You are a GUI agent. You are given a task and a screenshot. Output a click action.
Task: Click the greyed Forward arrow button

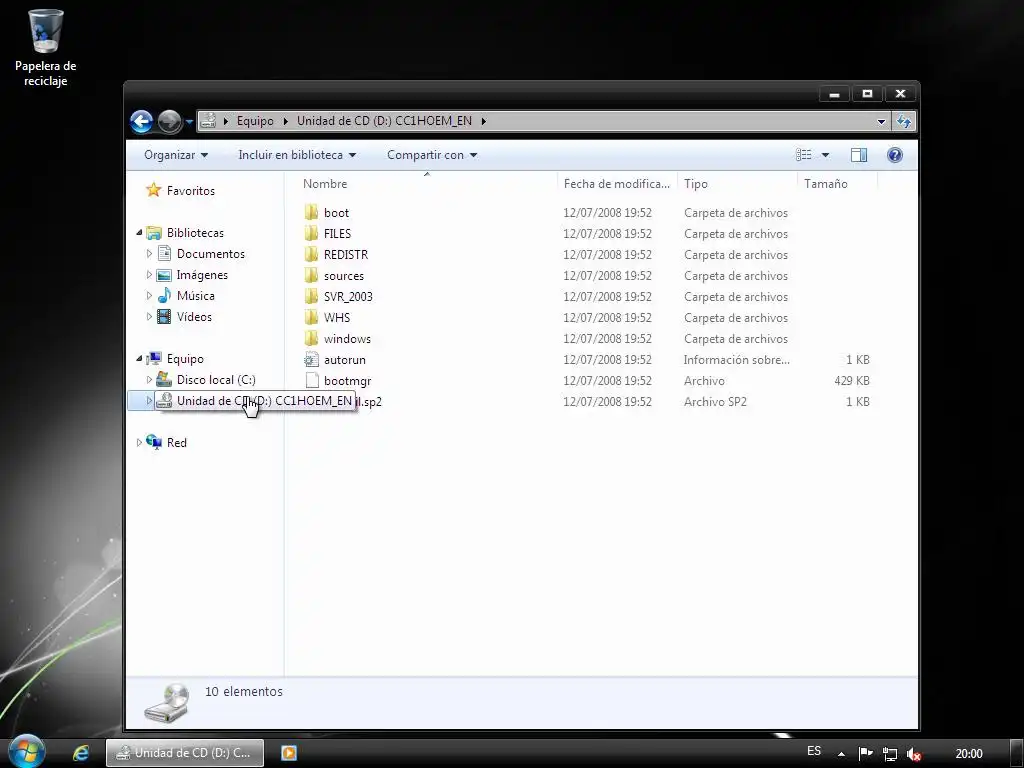coord(169,121)
